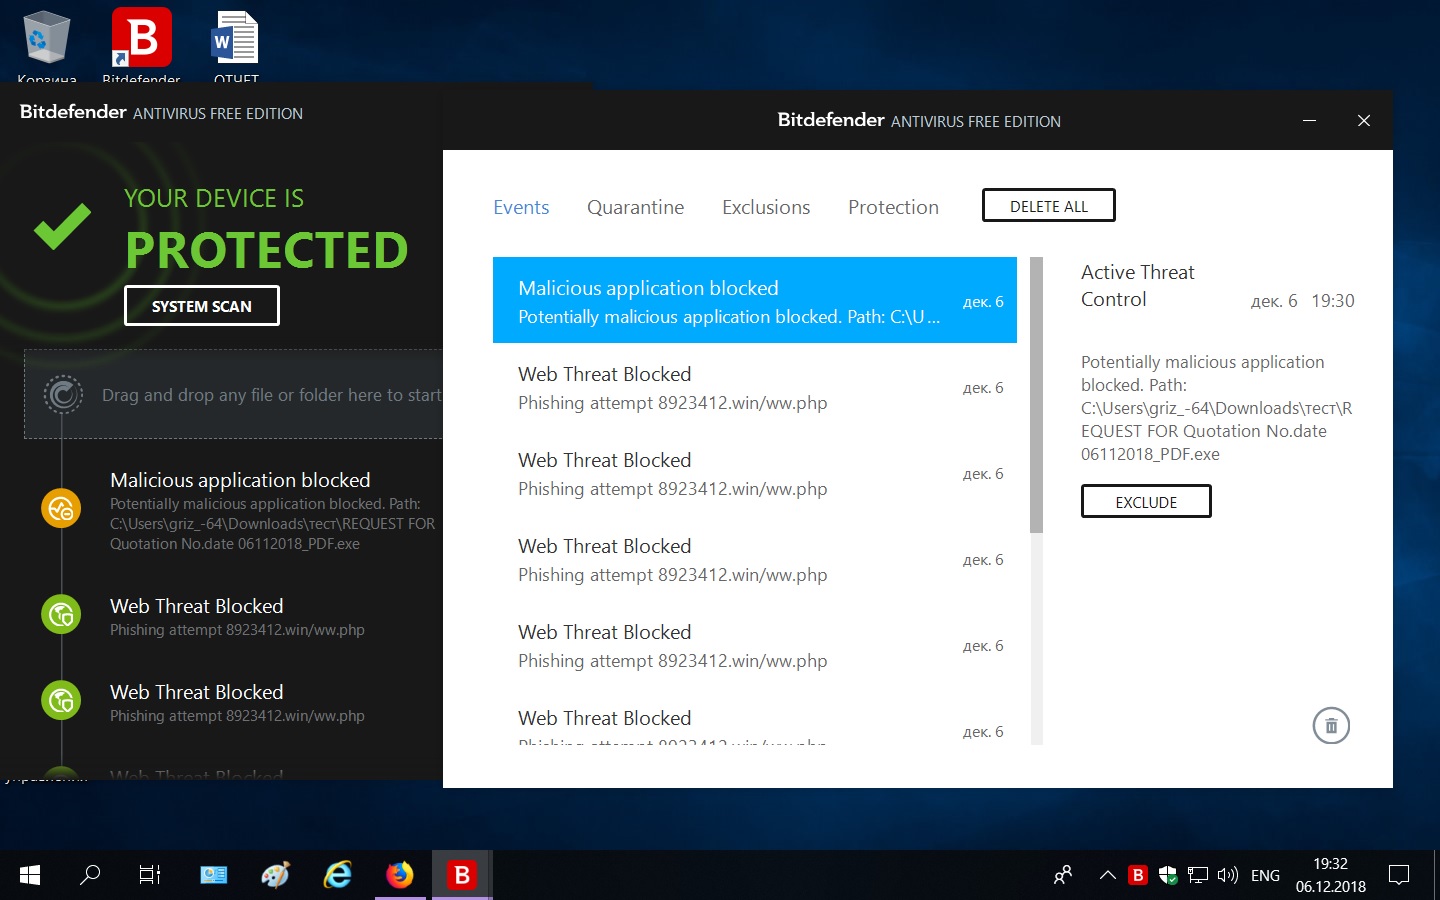This screenshot has width=1440, height=900.
Task: Click Bitdefender tray icon in system tray
Action: (1137, 875)
